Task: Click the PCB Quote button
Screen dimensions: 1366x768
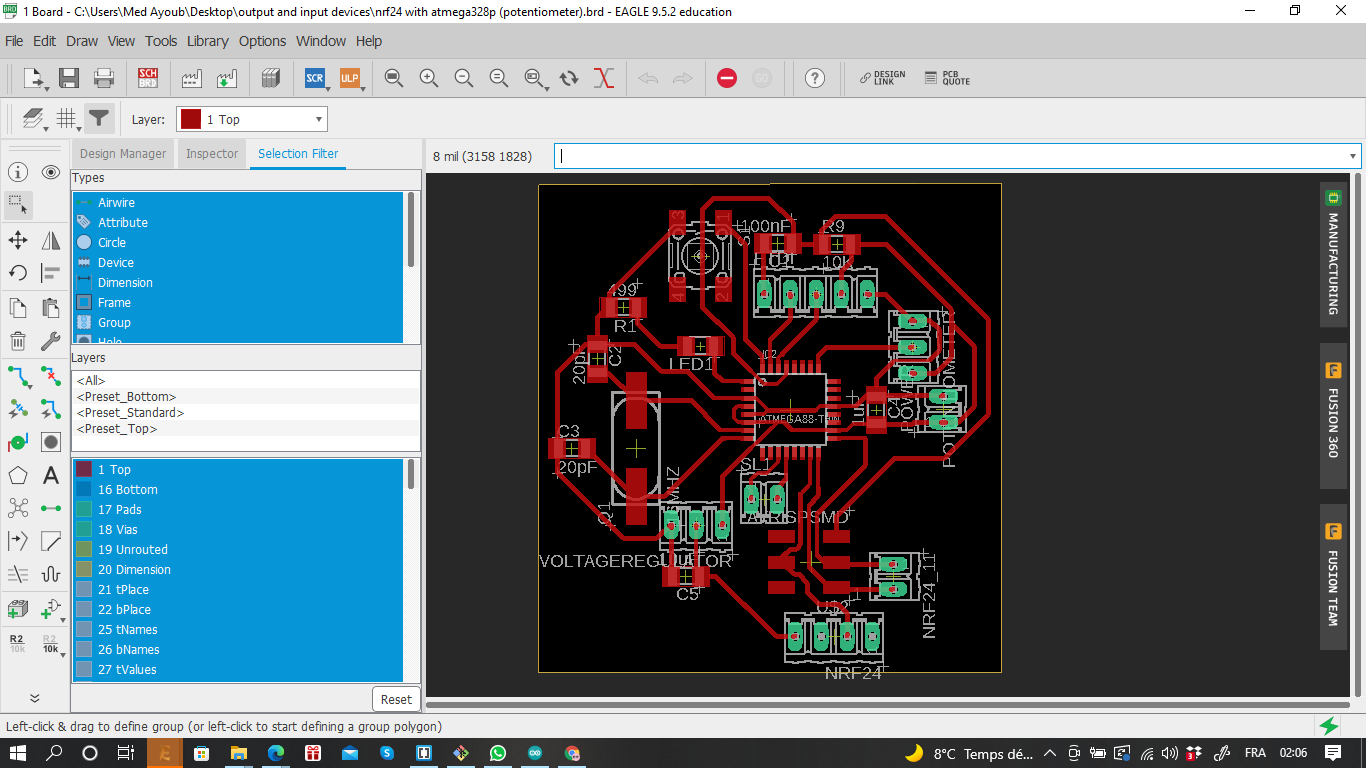Action: (x=947, y=78)
